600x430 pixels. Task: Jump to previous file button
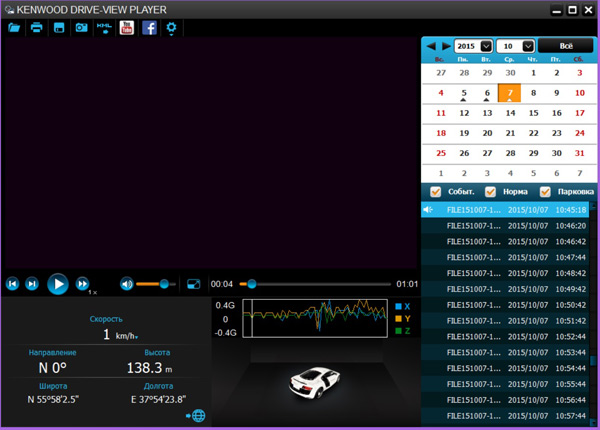coord(12,284)
